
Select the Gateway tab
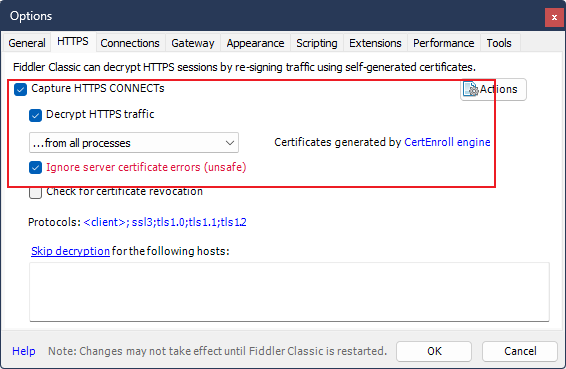click(x=193, y=43)
